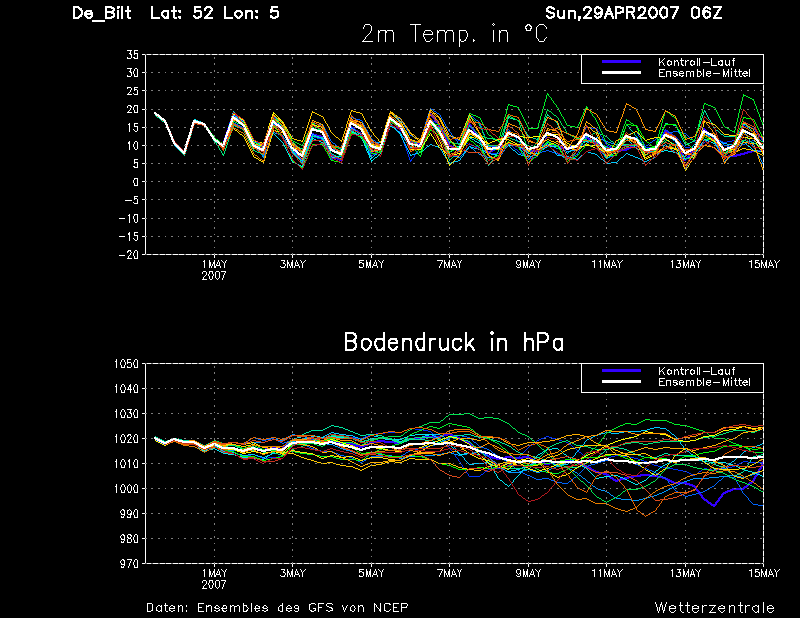Click the 1050 label on pressure axis

coord(126,364)
